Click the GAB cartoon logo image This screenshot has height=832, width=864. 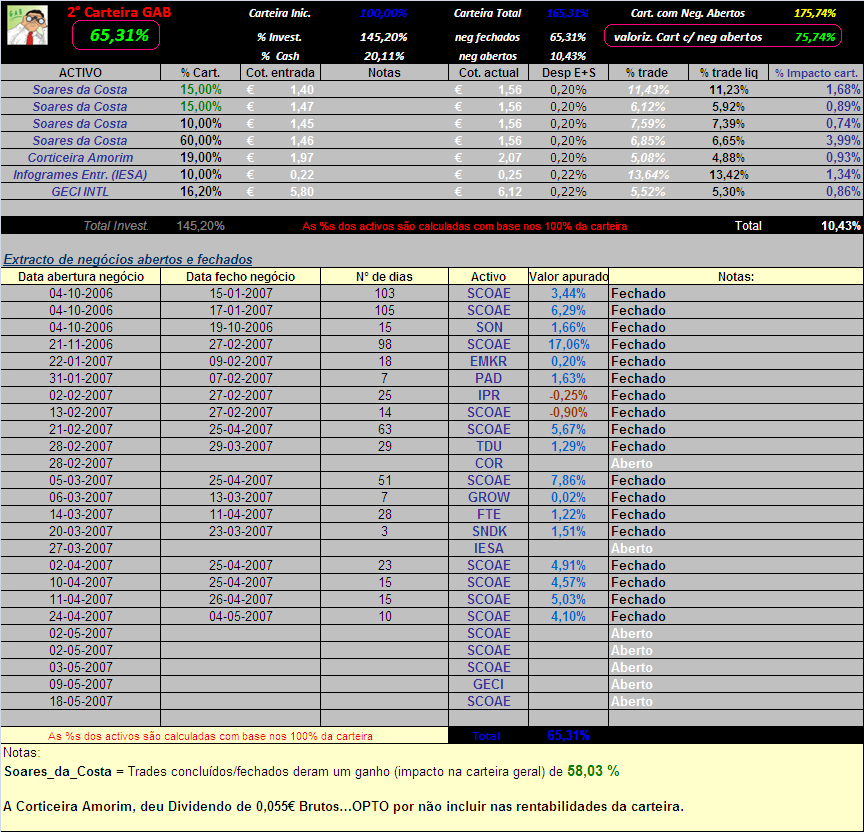(28, 25)
